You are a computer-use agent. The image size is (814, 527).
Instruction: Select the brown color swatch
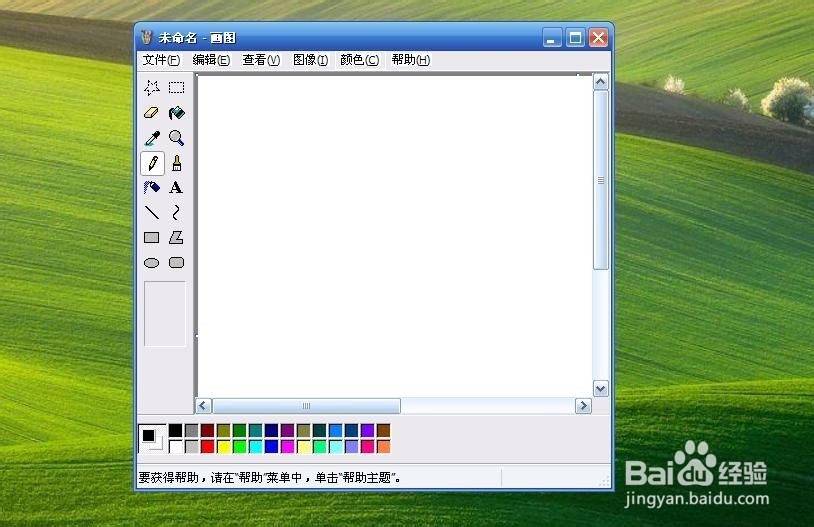[x=384, y=430]
